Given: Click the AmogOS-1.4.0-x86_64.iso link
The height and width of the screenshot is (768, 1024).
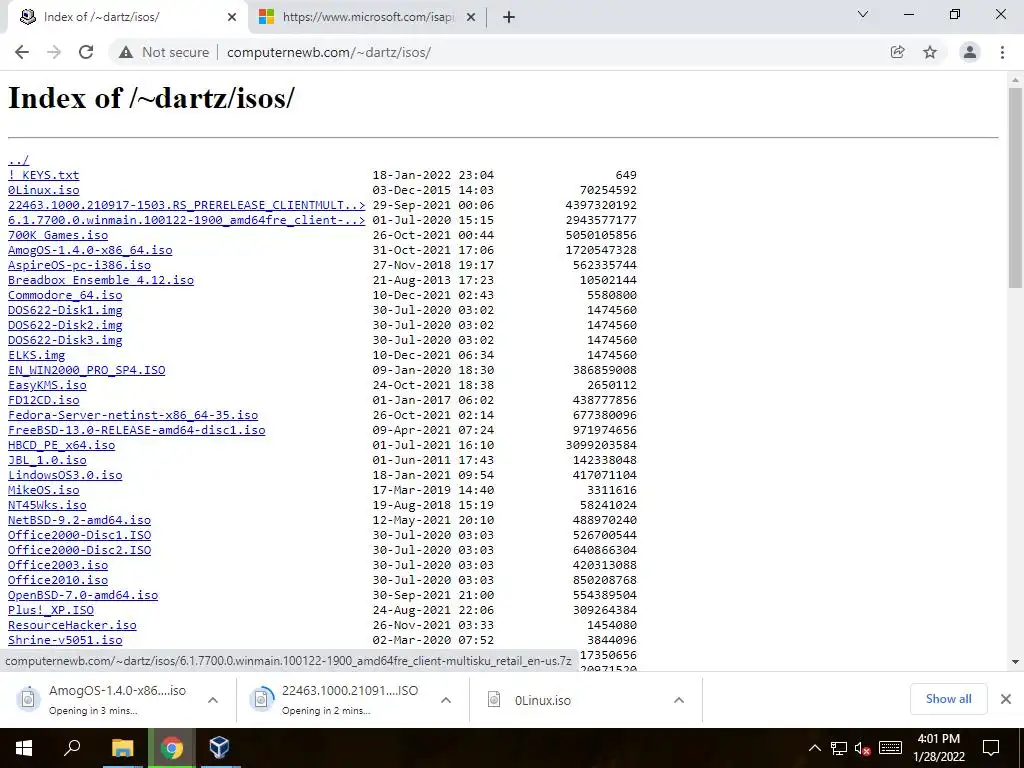Looking at the screenshot, I should [90, 250].
